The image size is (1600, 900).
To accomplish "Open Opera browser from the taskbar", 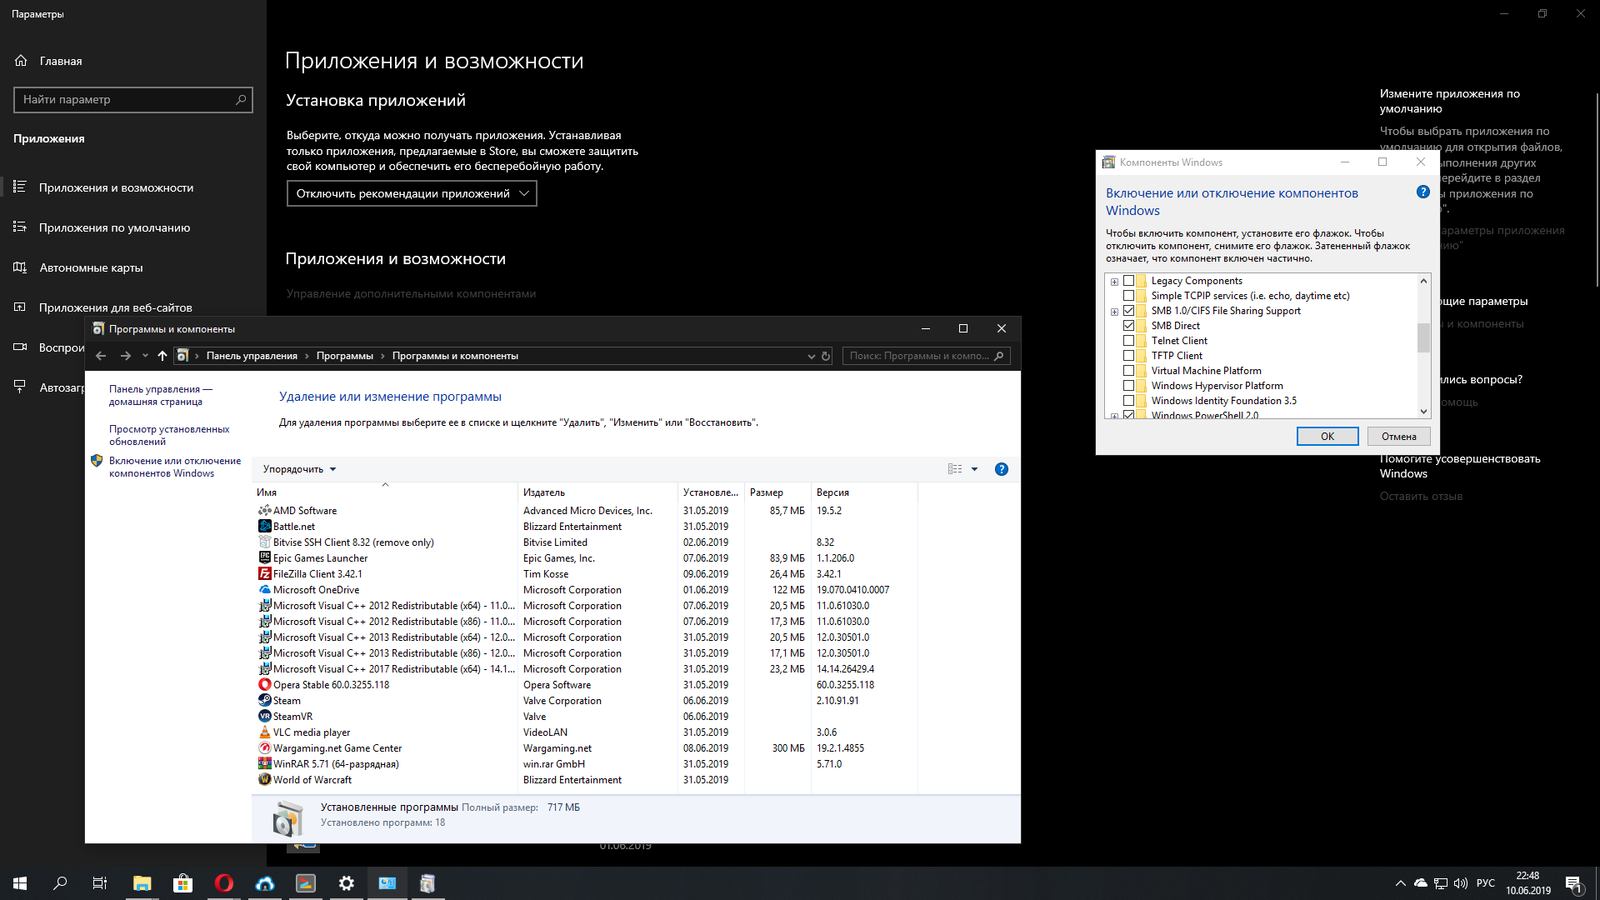I will [x=224, y=883].
